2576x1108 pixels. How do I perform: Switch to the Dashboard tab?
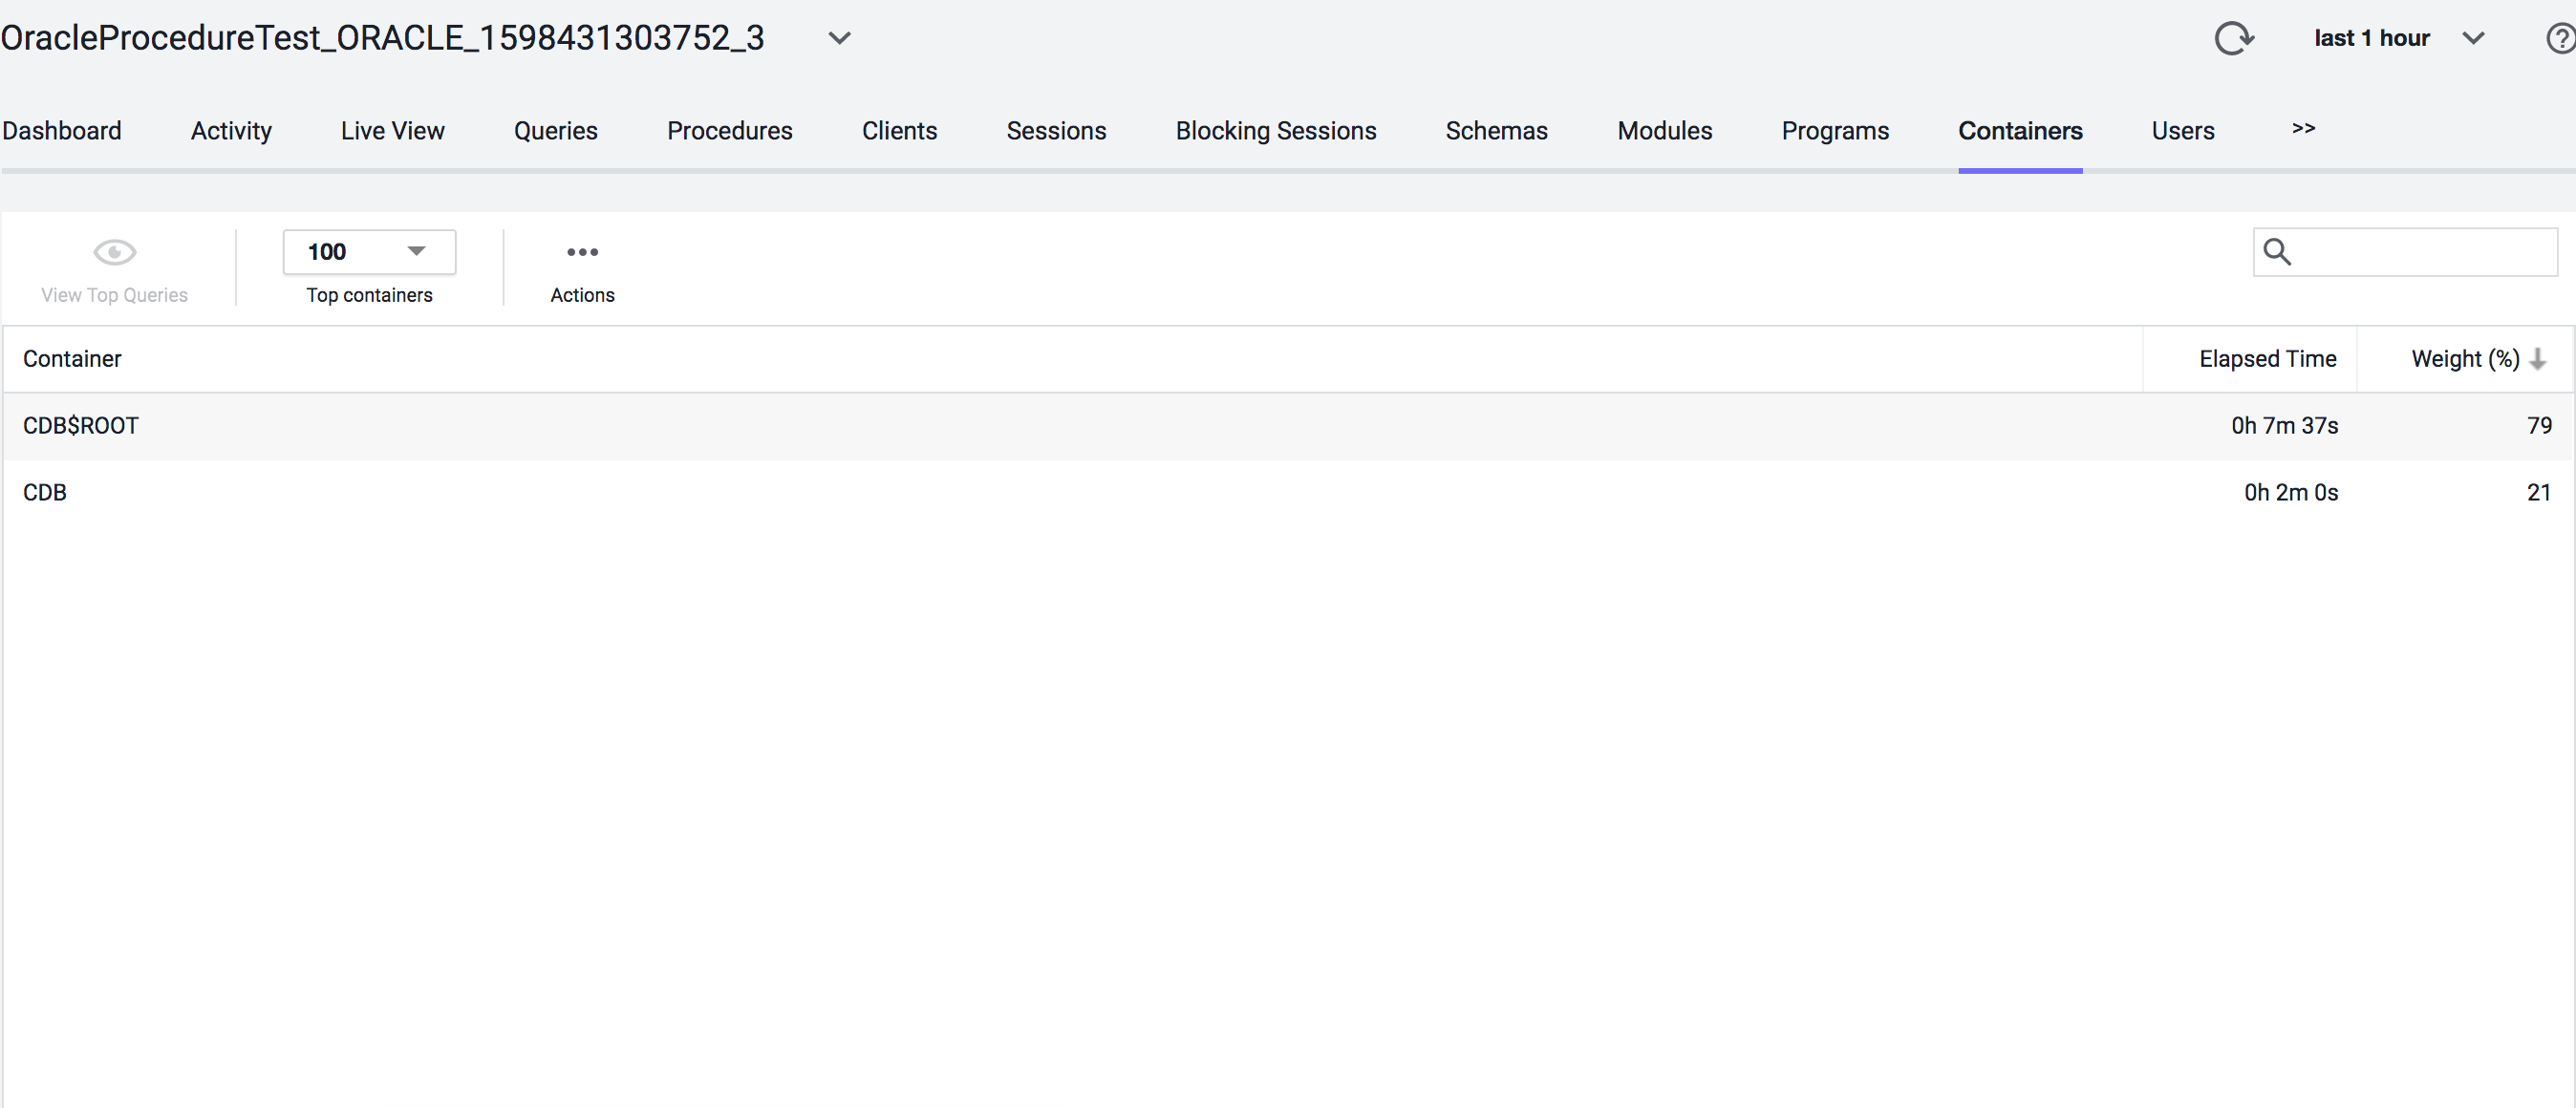pyautogui.click(x=62, y=131)
